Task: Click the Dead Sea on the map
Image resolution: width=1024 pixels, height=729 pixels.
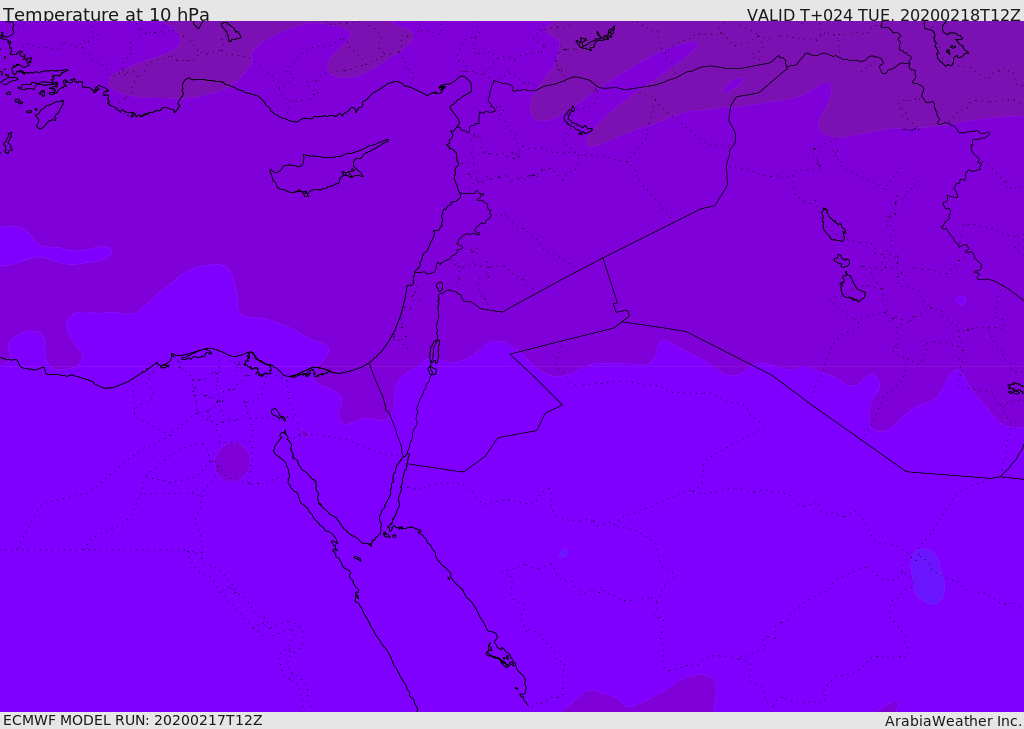Action: (434, 352)
